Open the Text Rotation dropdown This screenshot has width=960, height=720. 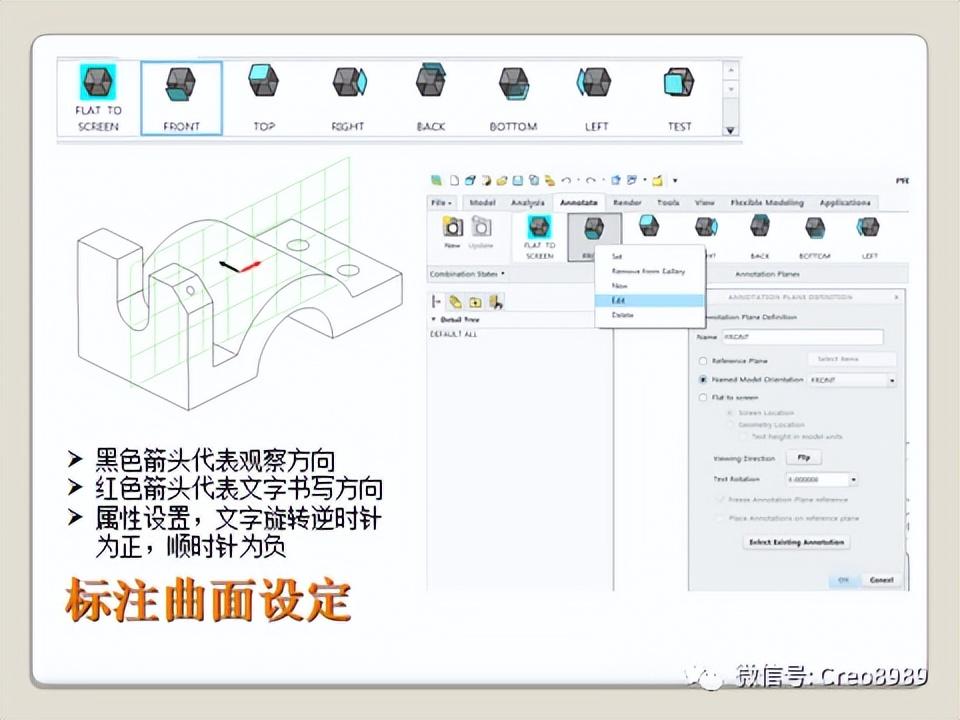(x=853, y=480)
